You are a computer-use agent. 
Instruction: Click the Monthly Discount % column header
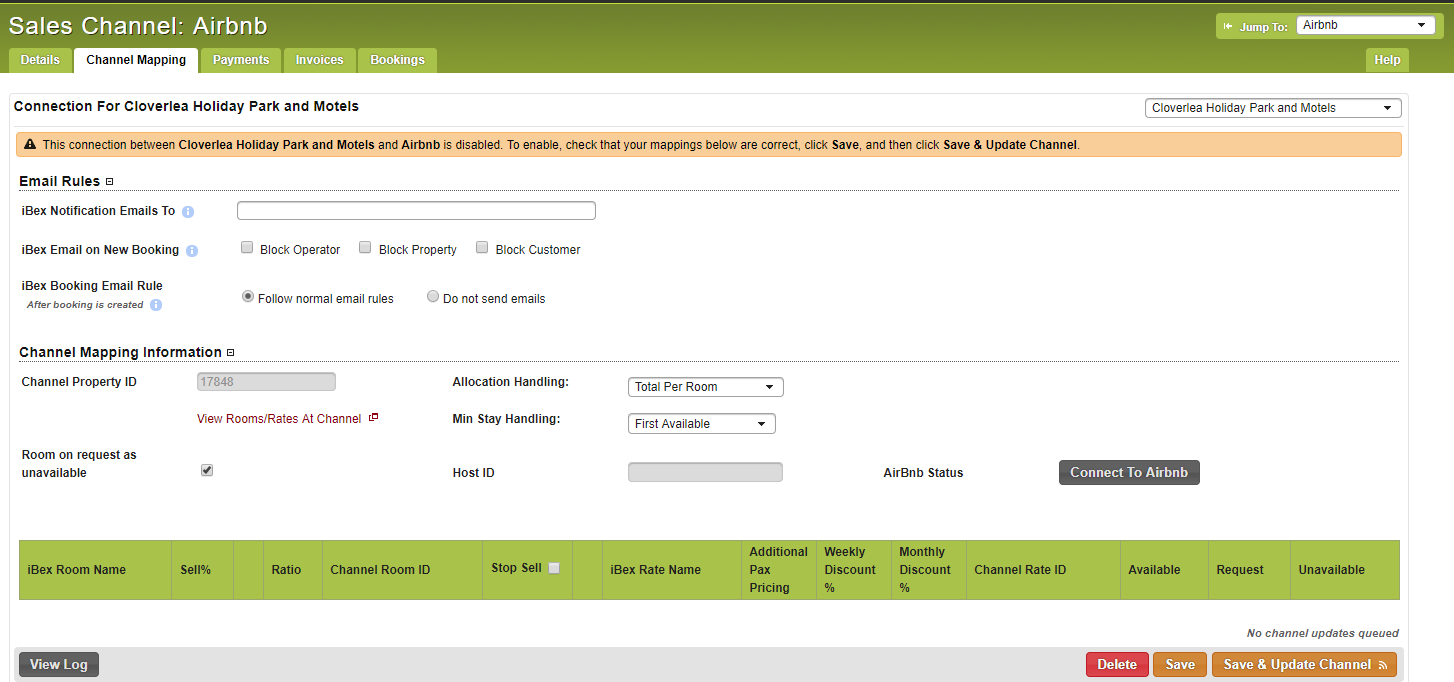928,570
